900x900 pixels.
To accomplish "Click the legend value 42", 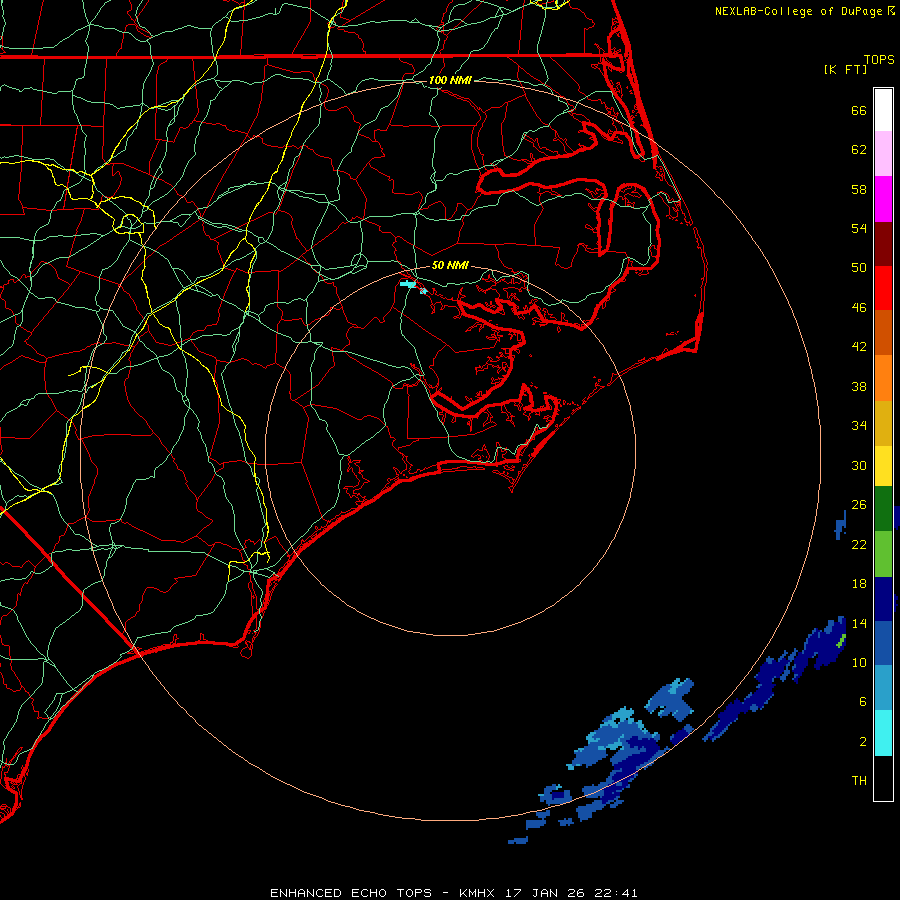I will 859,346.
